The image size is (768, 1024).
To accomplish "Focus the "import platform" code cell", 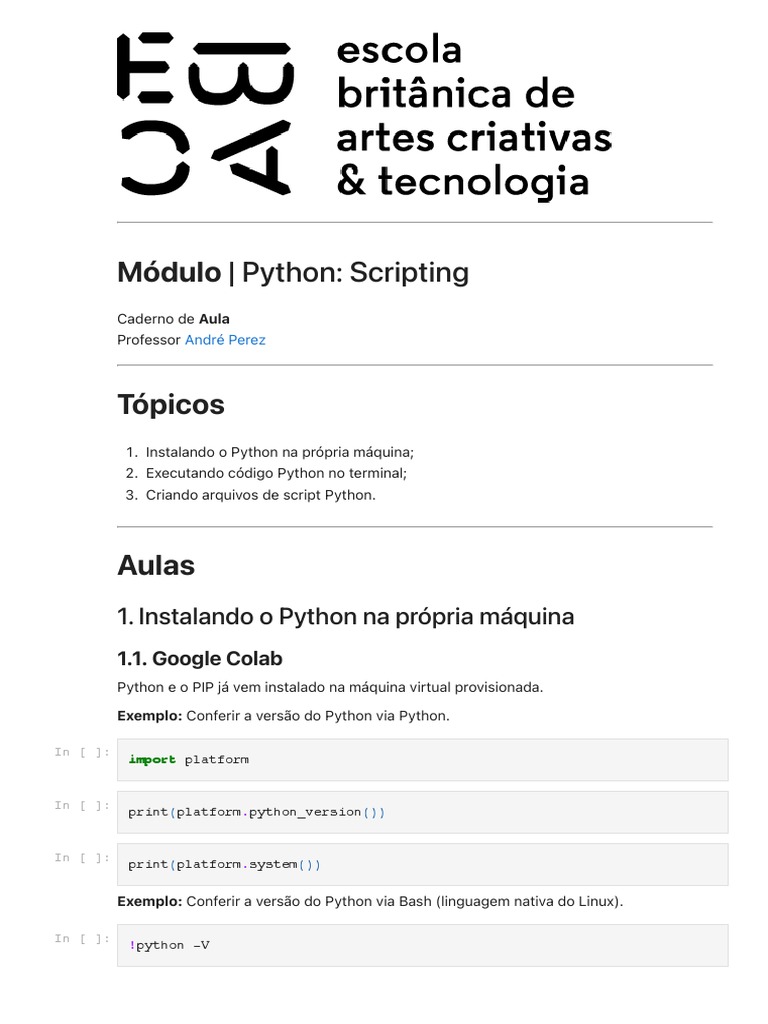I will coord(422,760).
